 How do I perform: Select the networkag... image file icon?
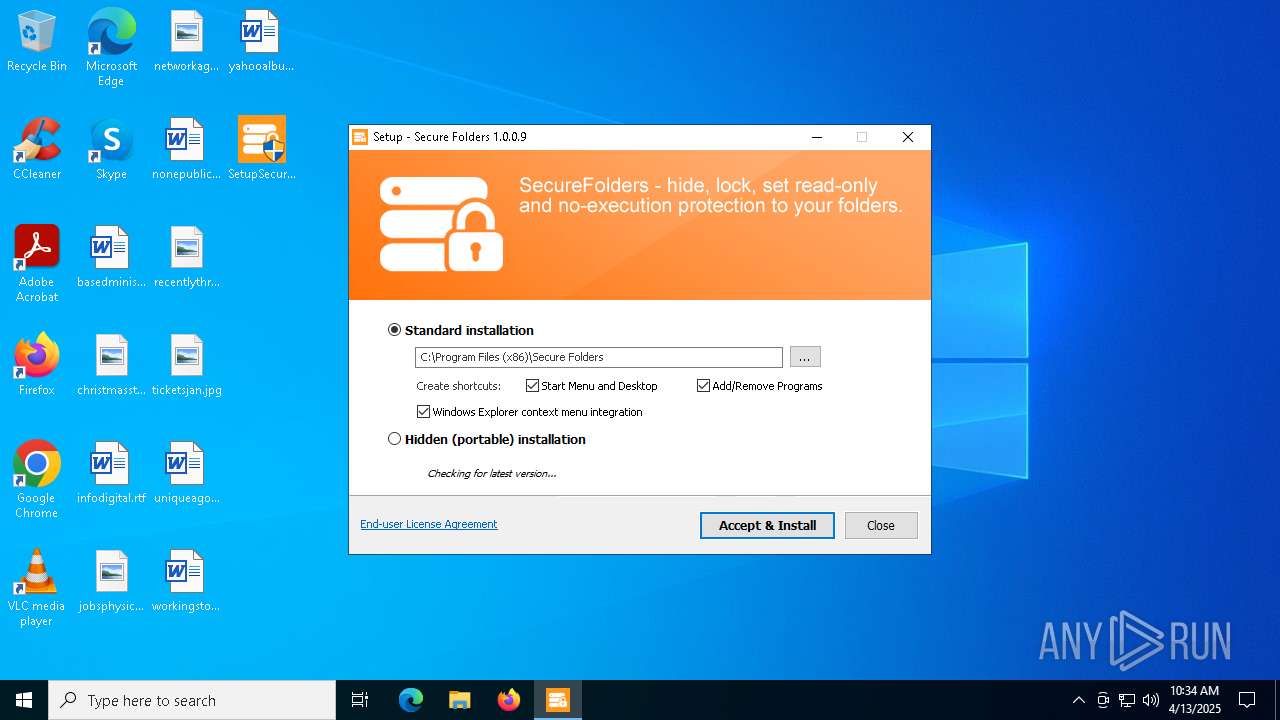click(x=186, y=42)
